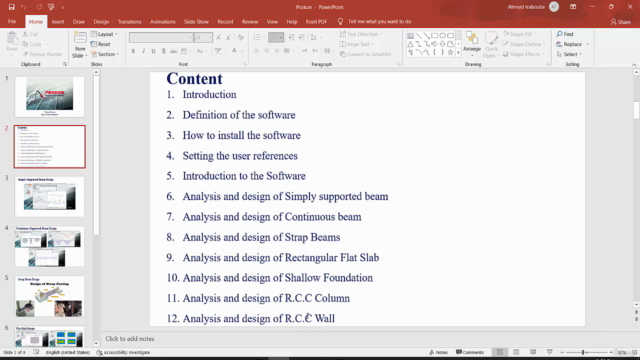Viewport: 640px width, 360px height.
Task: Open the font size dropdown
Action: pos(210,38)
